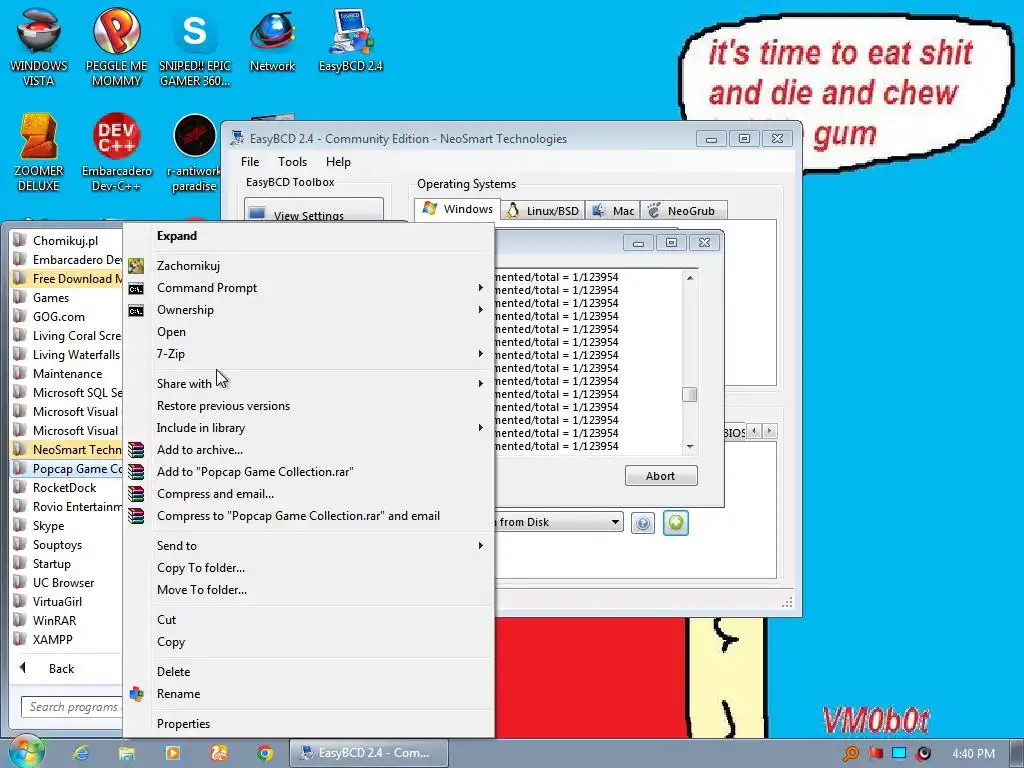This screenshot has height=768, width=1024.
Task: Select the Windows operating systems tab
Action: pos(457,209)
